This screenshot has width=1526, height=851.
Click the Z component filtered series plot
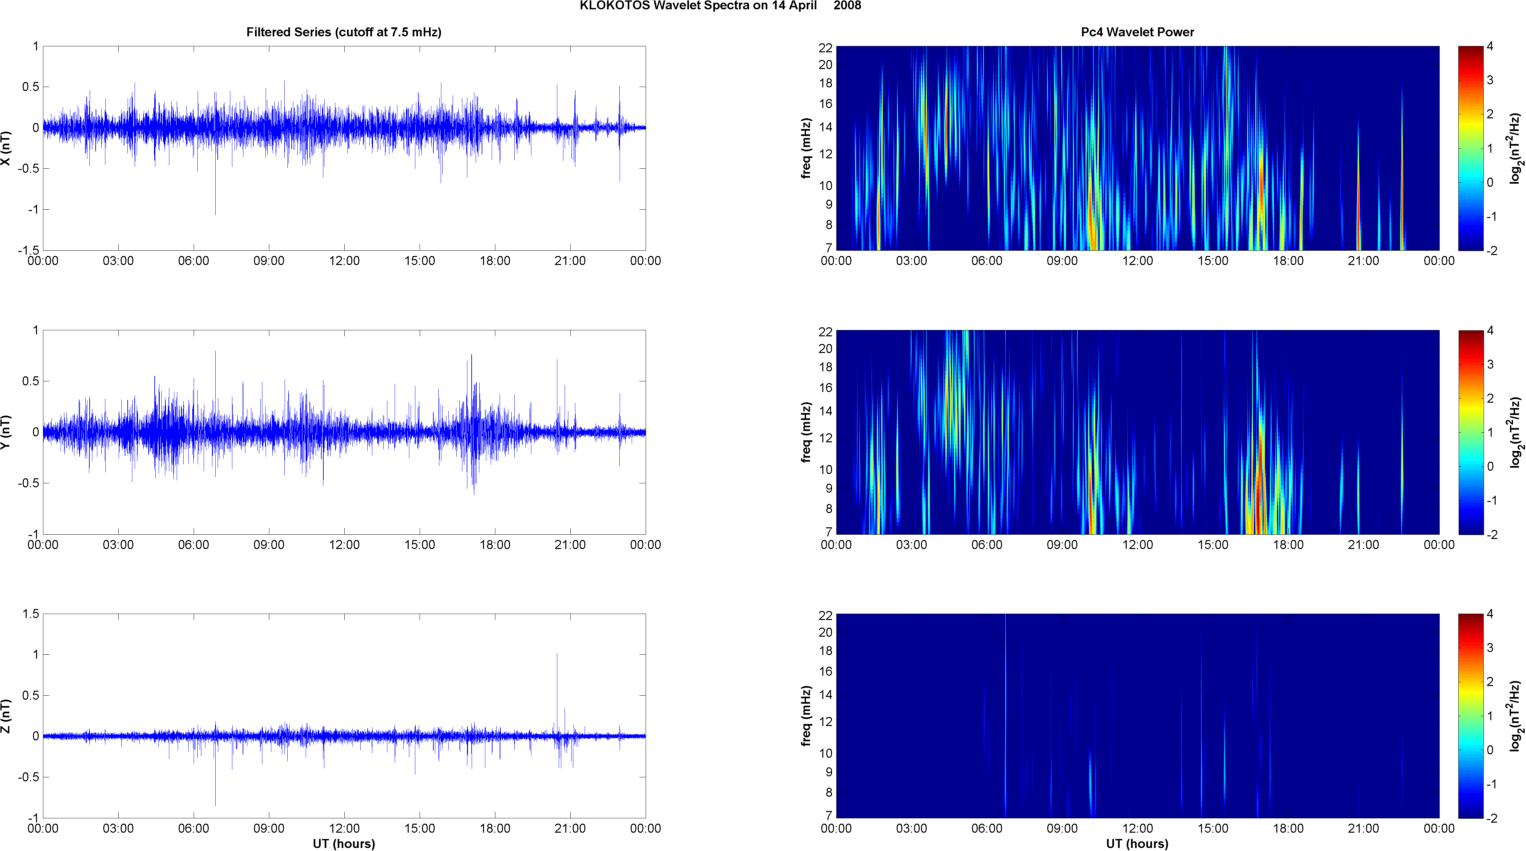(344, 716)
